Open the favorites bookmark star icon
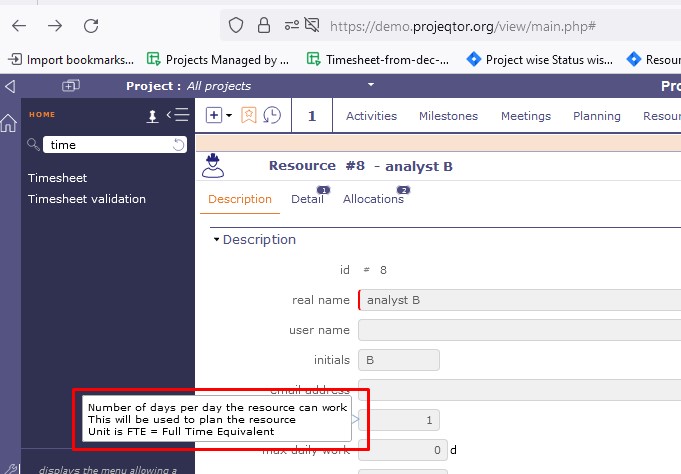The height and width of the screenshot is (474, 681). click(x=249, y=116)
